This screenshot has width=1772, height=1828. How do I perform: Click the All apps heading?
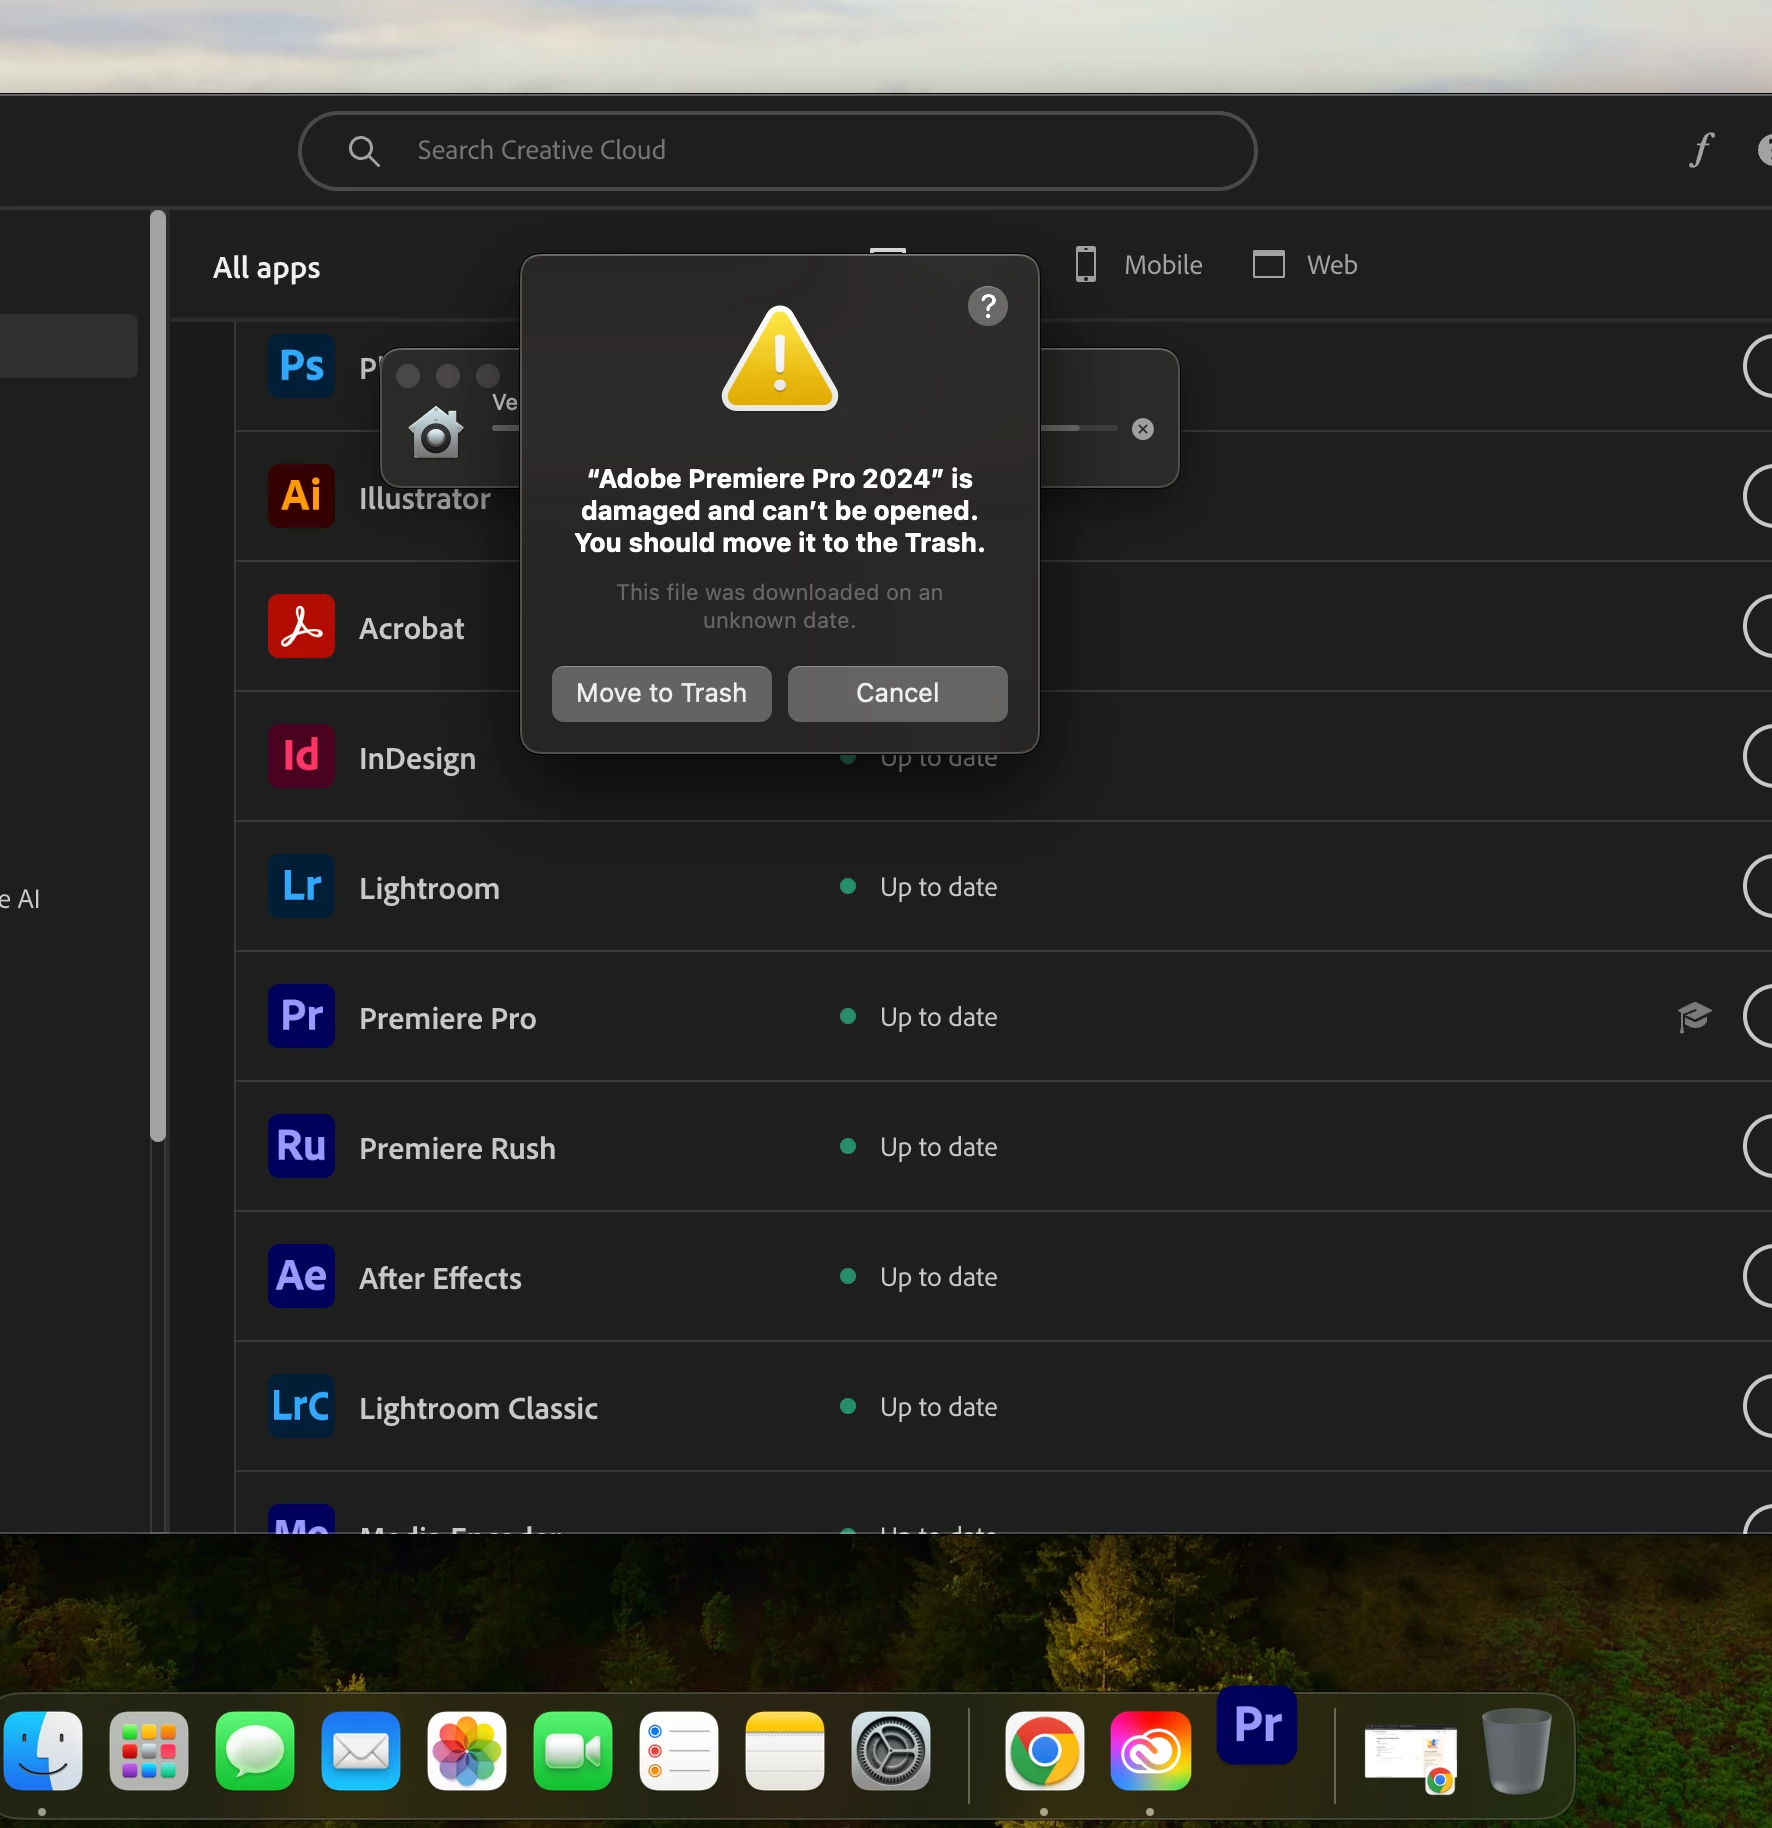266,268
